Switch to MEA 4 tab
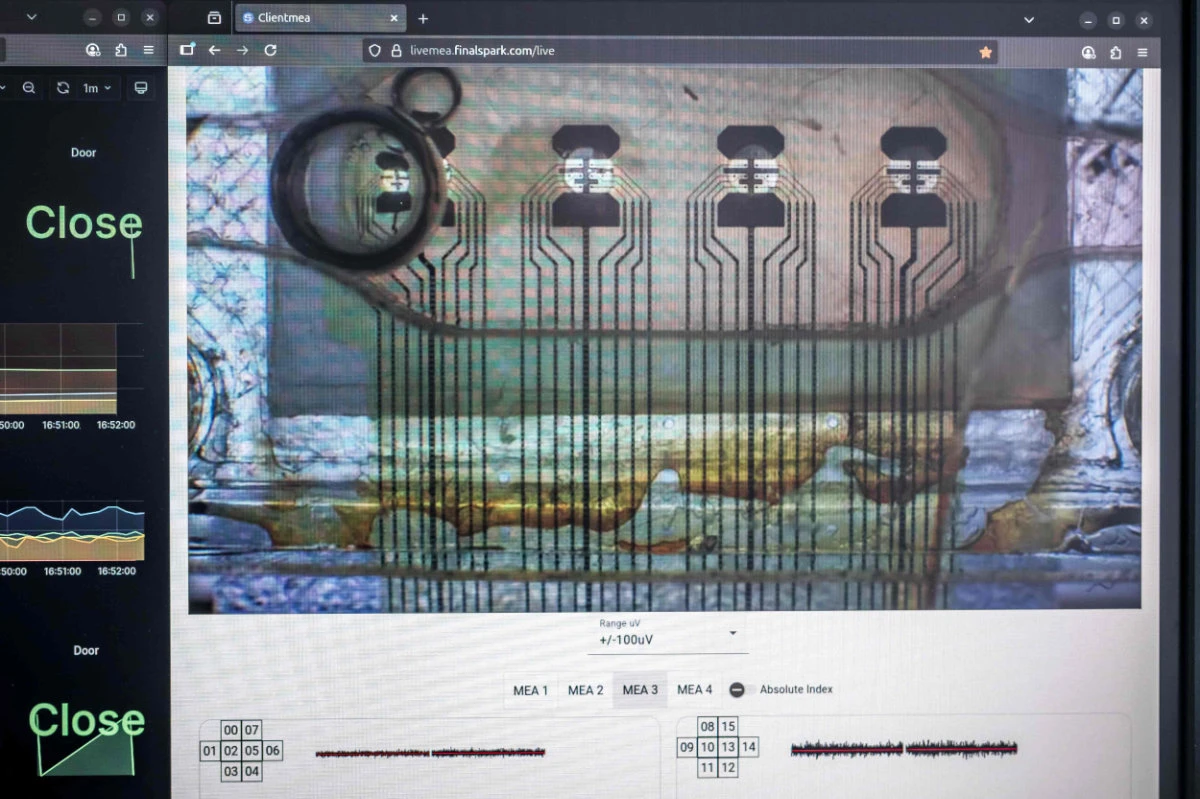The image size is (1200, 799). coord(695,689)
